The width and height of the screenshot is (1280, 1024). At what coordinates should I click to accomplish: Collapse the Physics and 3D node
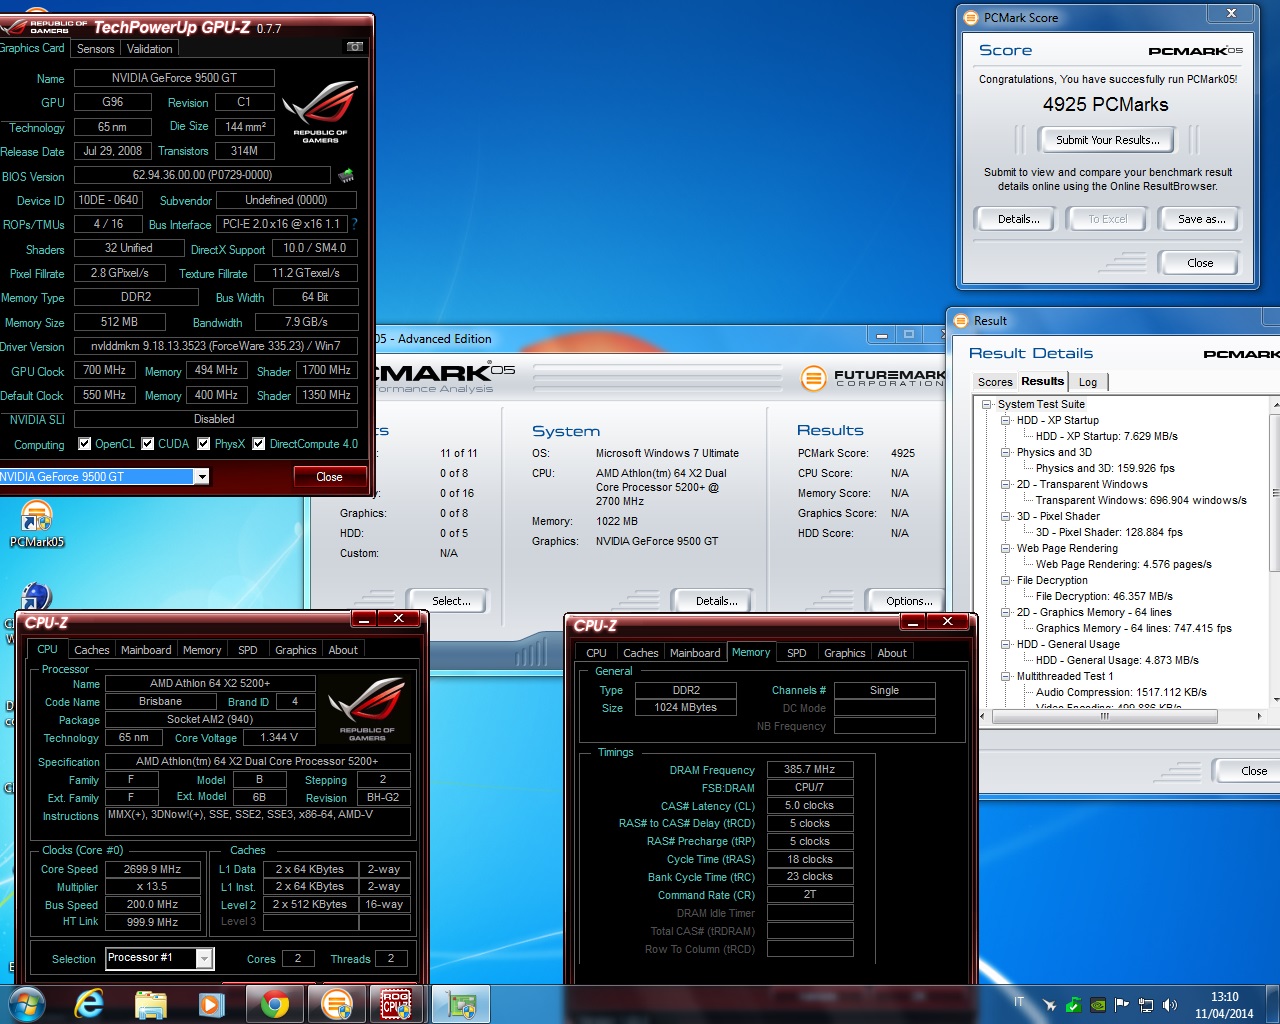click(1006, 452)
